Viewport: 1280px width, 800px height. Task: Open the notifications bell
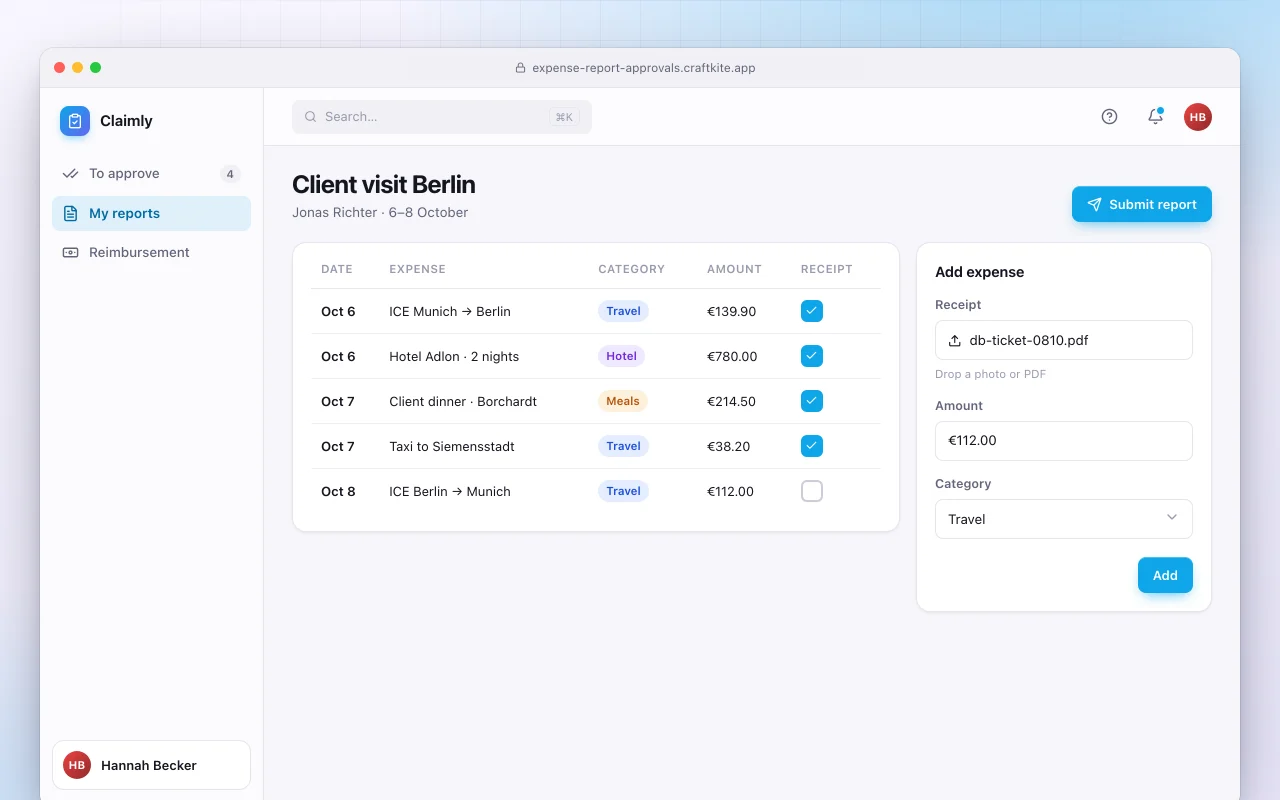pos(1155,116)
